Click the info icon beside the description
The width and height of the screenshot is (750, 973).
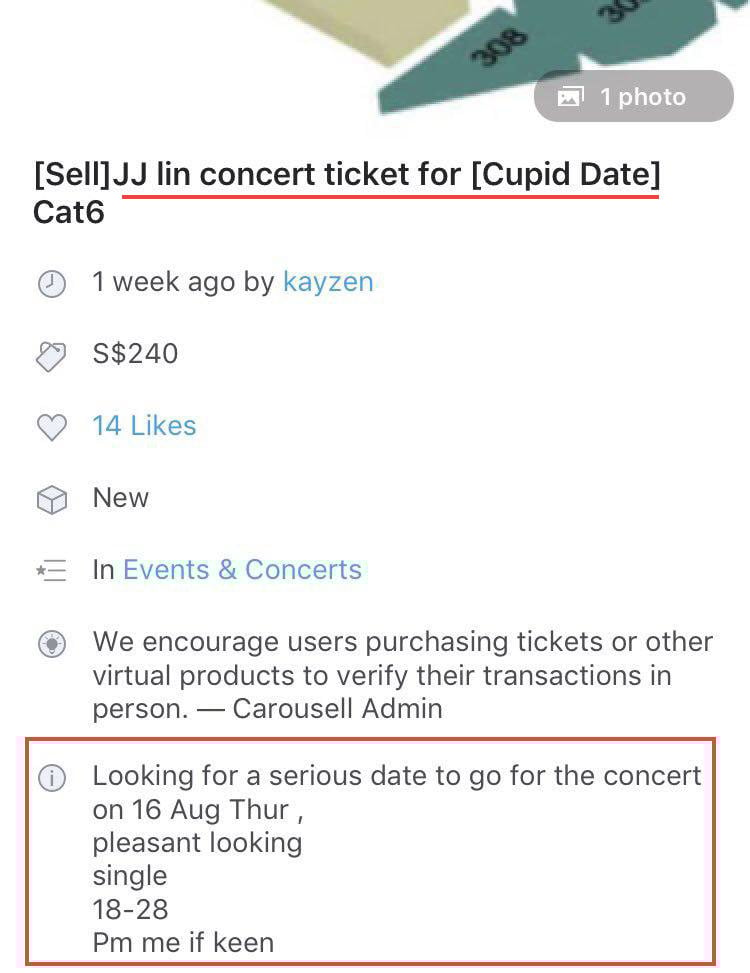click(51, 778)
